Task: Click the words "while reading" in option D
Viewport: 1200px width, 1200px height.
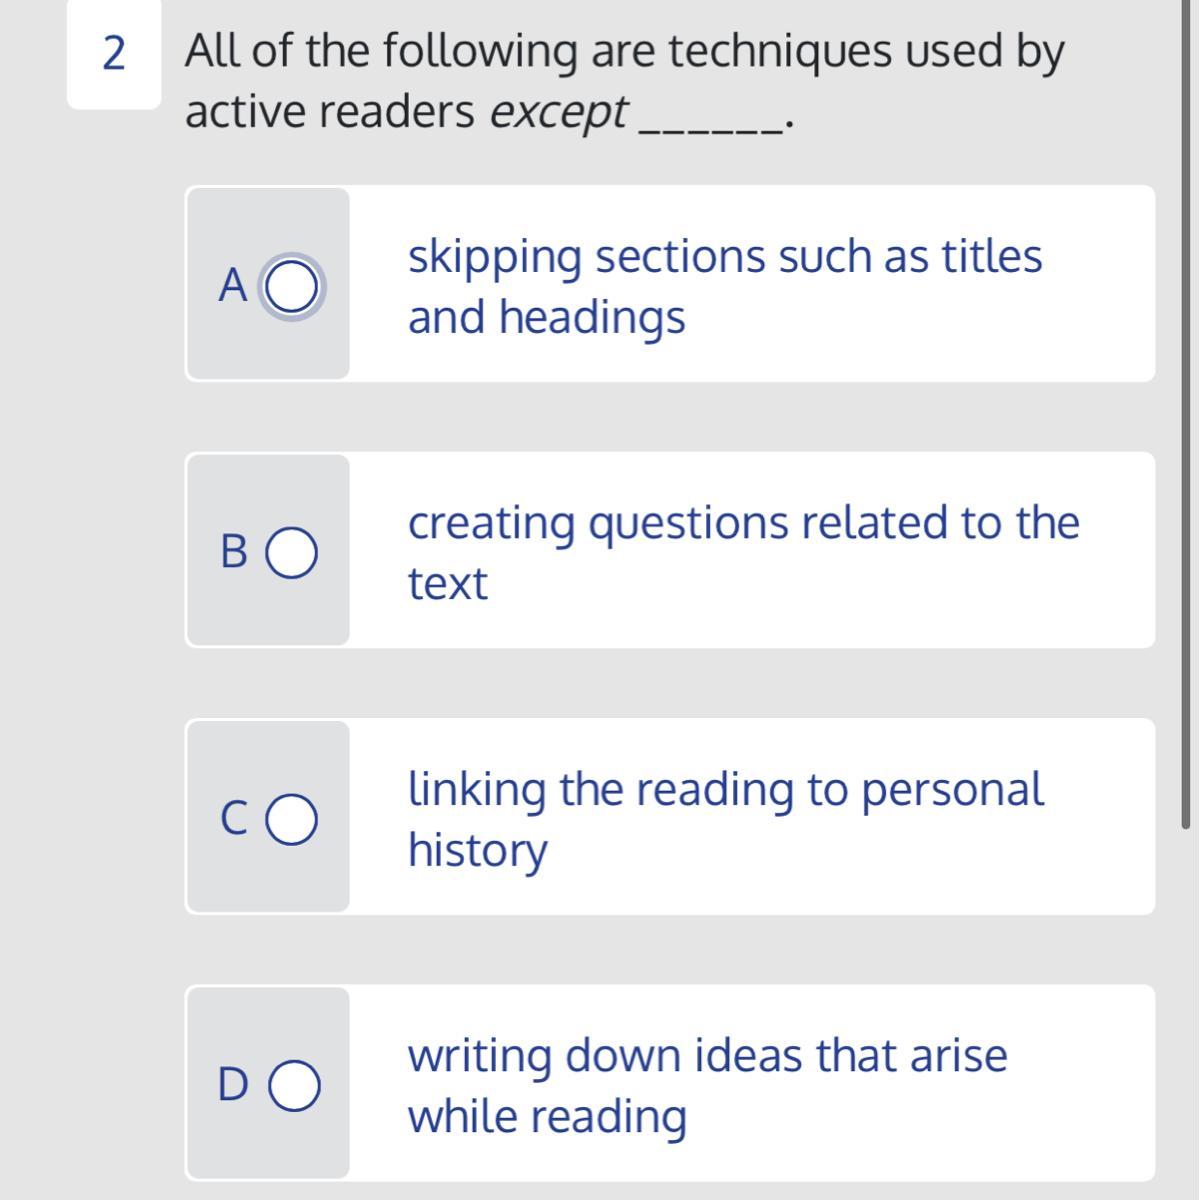Action: click(x=546, y=1117)
